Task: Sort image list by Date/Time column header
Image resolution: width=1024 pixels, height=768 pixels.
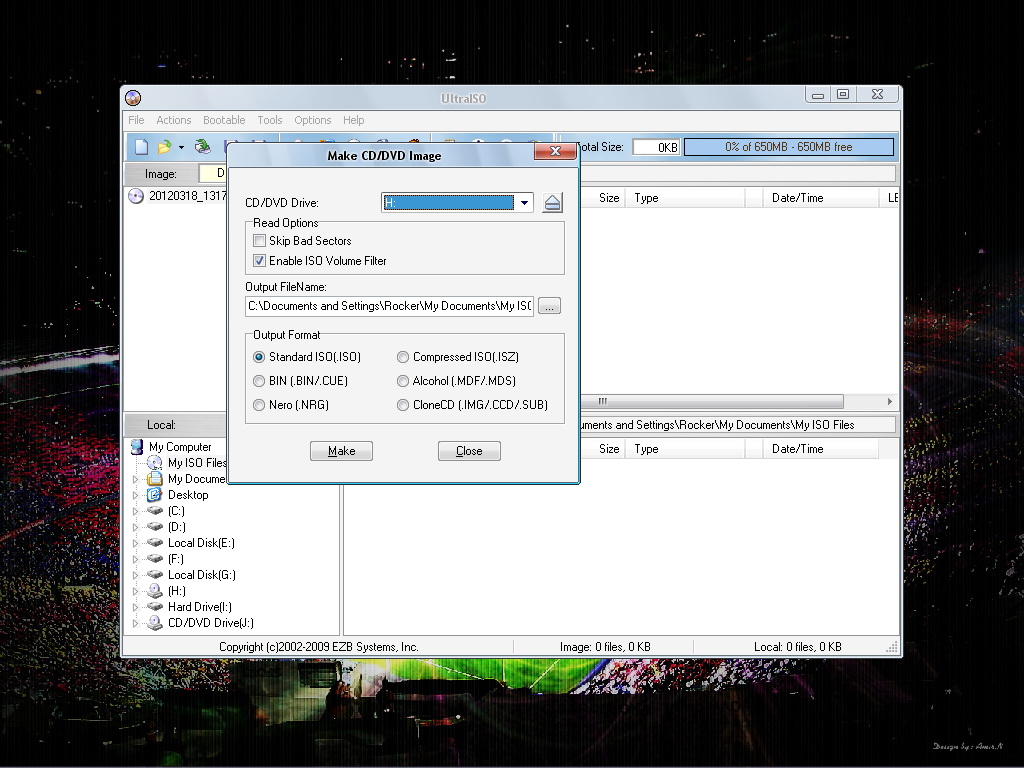Action: [x=820, y=198]
